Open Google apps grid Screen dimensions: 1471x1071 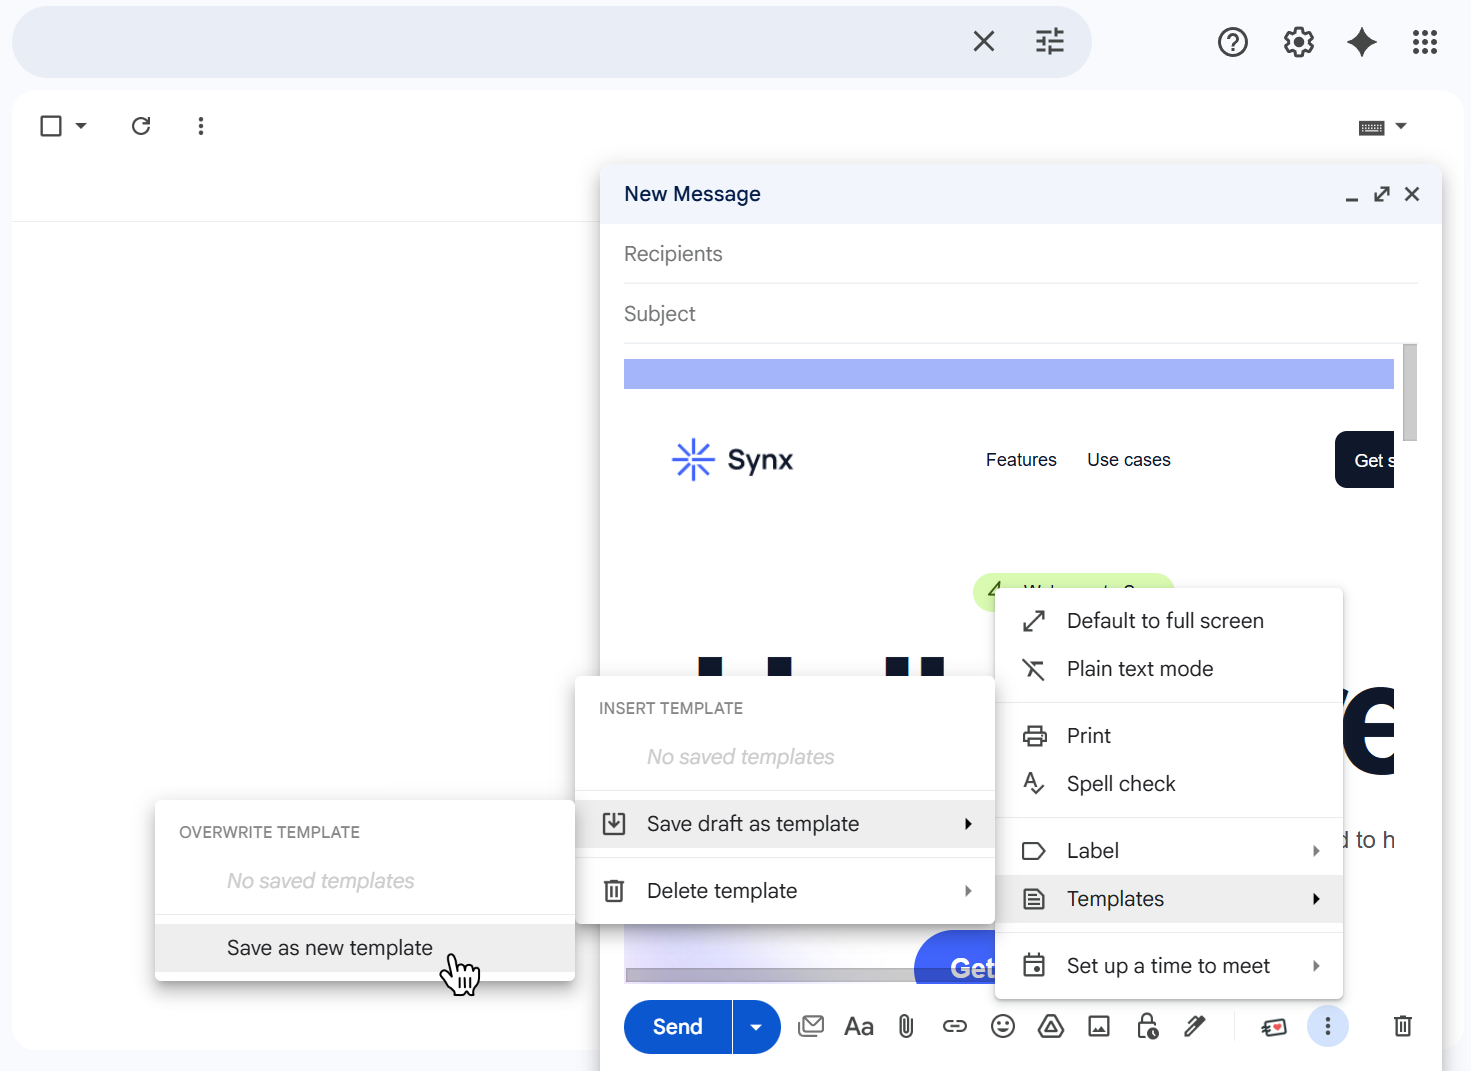tap(1425, 42)
